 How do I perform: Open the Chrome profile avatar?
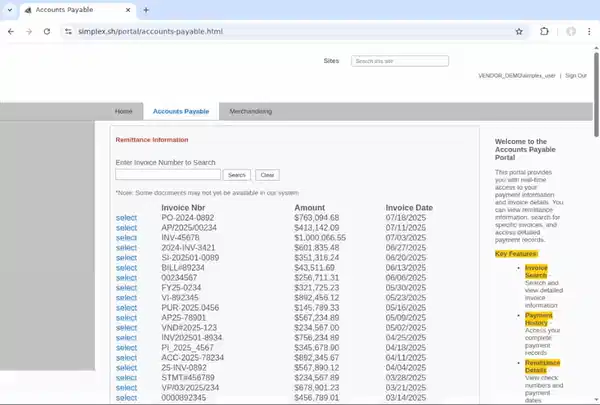(571, 31)
